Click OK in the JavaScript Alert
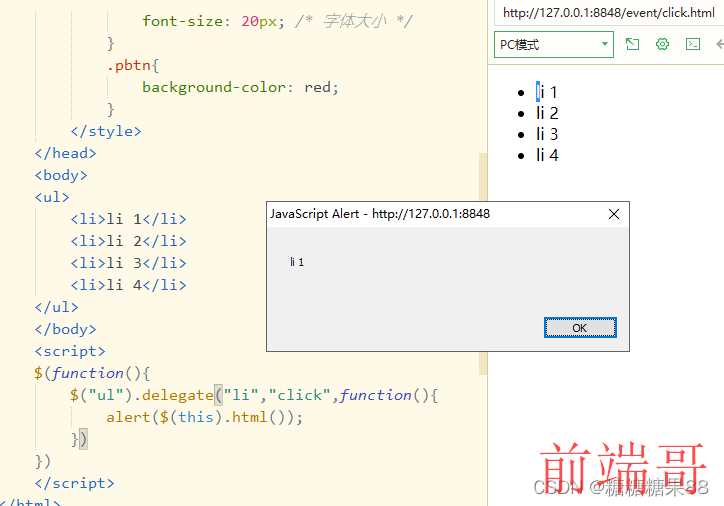 (x=580, y=328)
